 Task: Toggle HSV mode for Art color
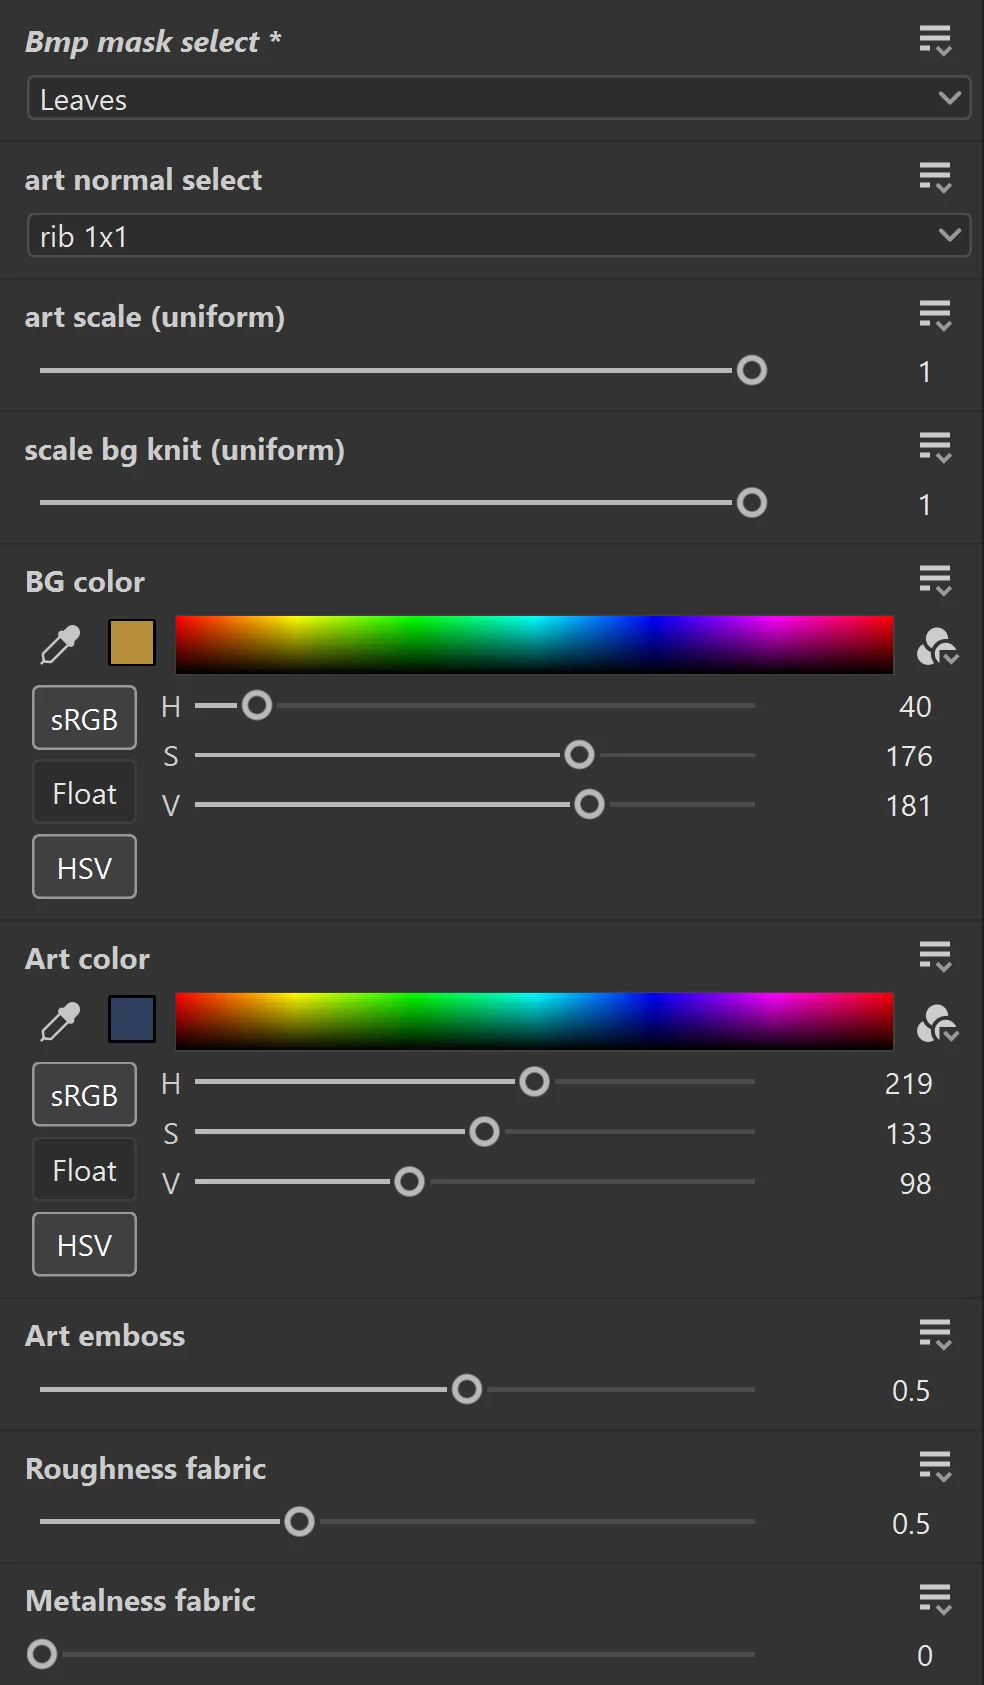84,1245
